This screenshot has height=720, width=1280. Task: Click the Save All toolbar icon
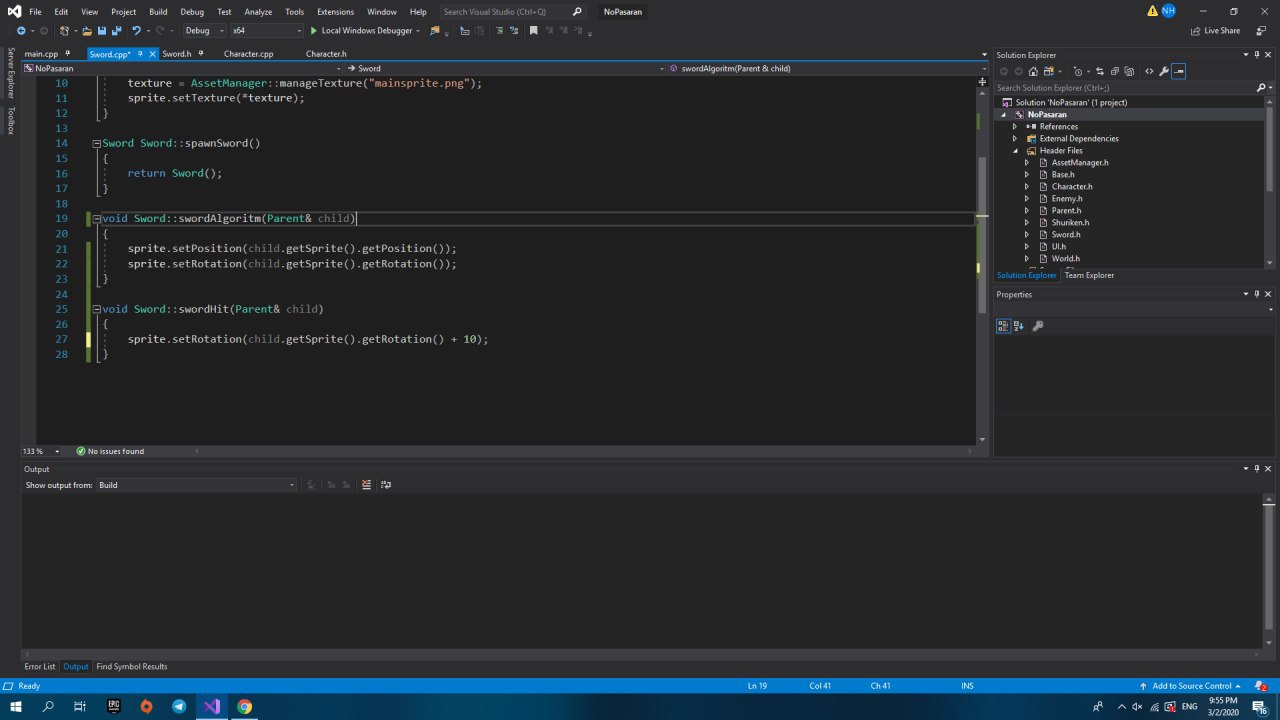pyautogui.click(x=117, y=31)
